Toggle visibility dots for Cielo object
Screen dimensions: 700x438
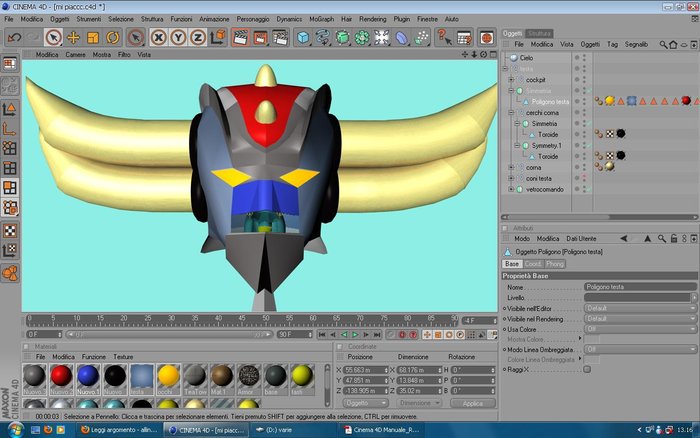click(x=580, y=58)
